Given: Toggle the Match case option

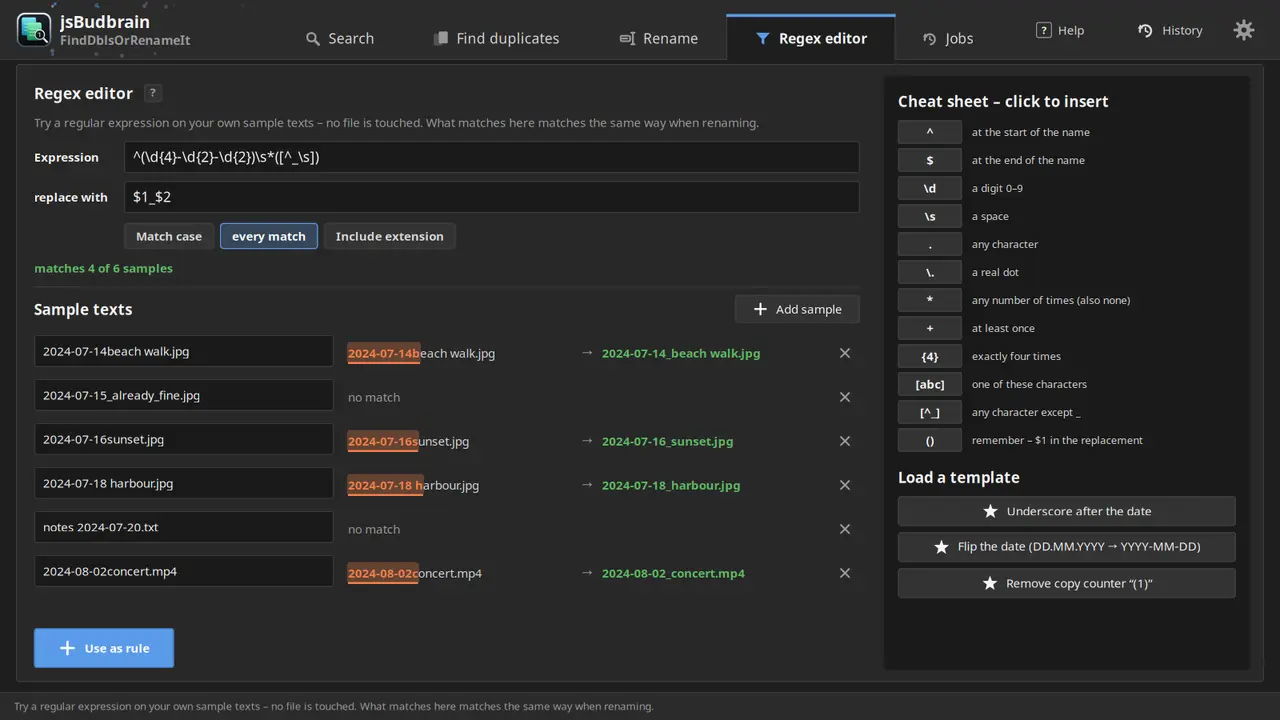Looking at the screenshot, I should coord(169,236).
